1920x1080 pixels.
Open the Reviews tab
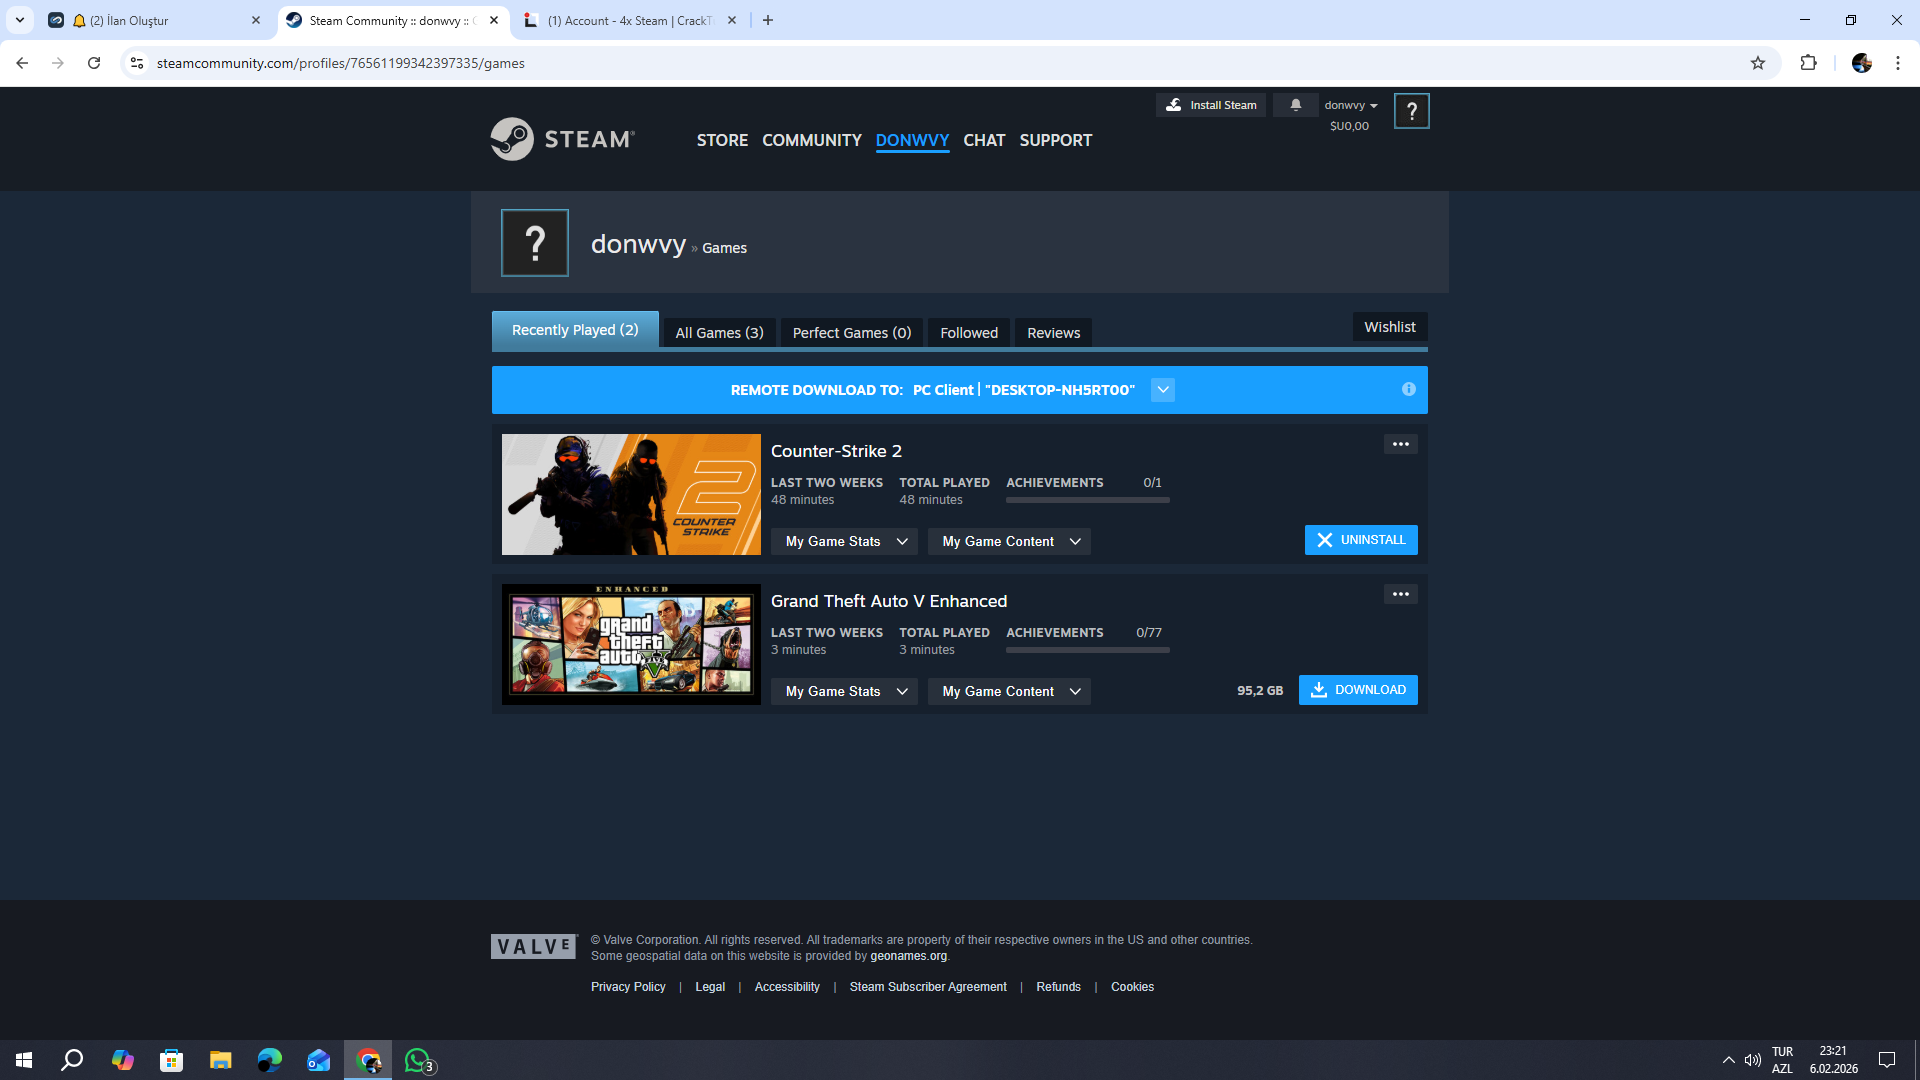point(1053,333)
